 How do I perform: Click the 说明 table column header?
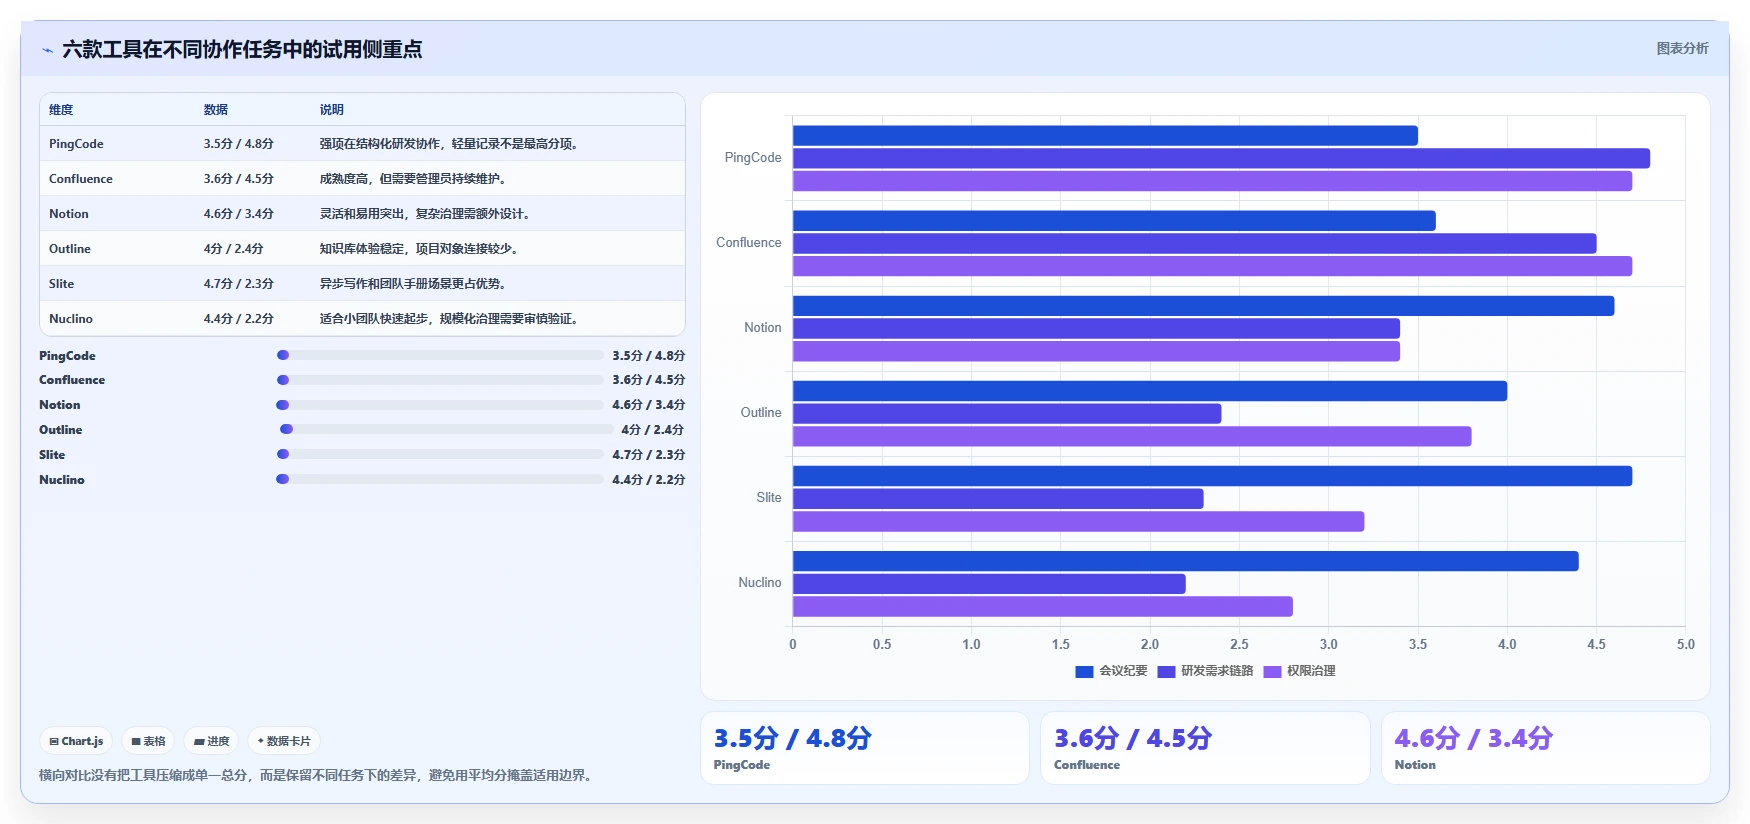tap(332, 110)
